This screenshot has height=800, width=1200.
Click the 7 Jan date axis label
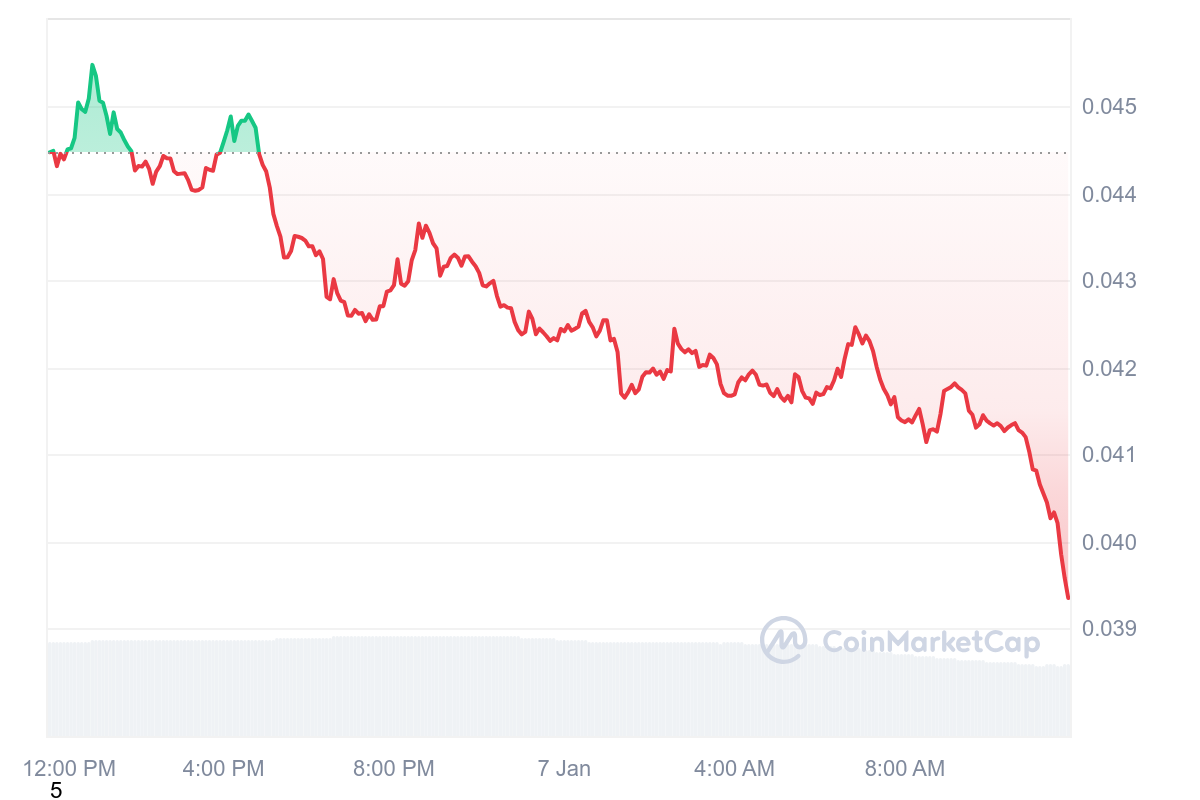click(564, 768)
